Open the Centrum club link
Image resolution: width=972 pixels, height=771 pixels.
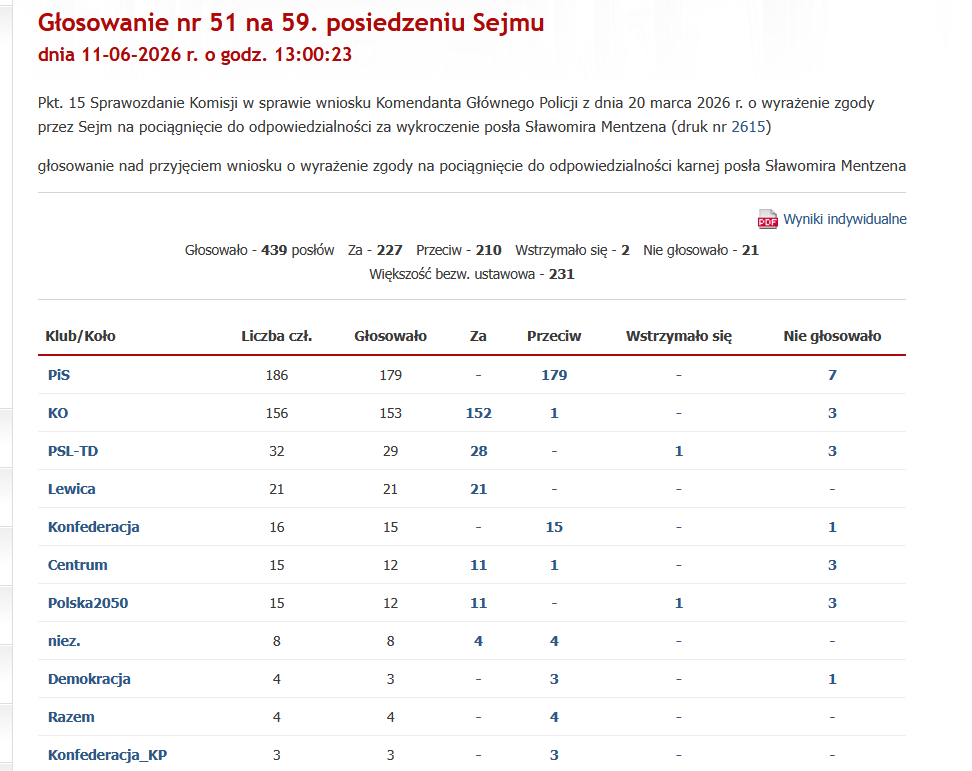(77, 565)
